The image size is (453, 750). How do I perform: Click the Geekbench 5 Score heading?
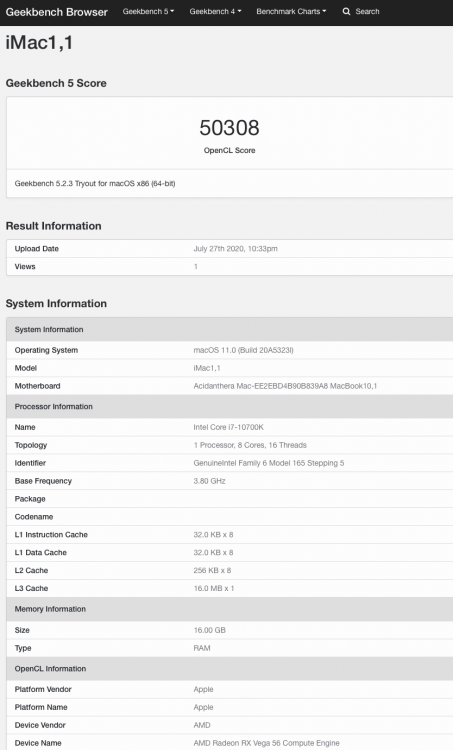56,83
